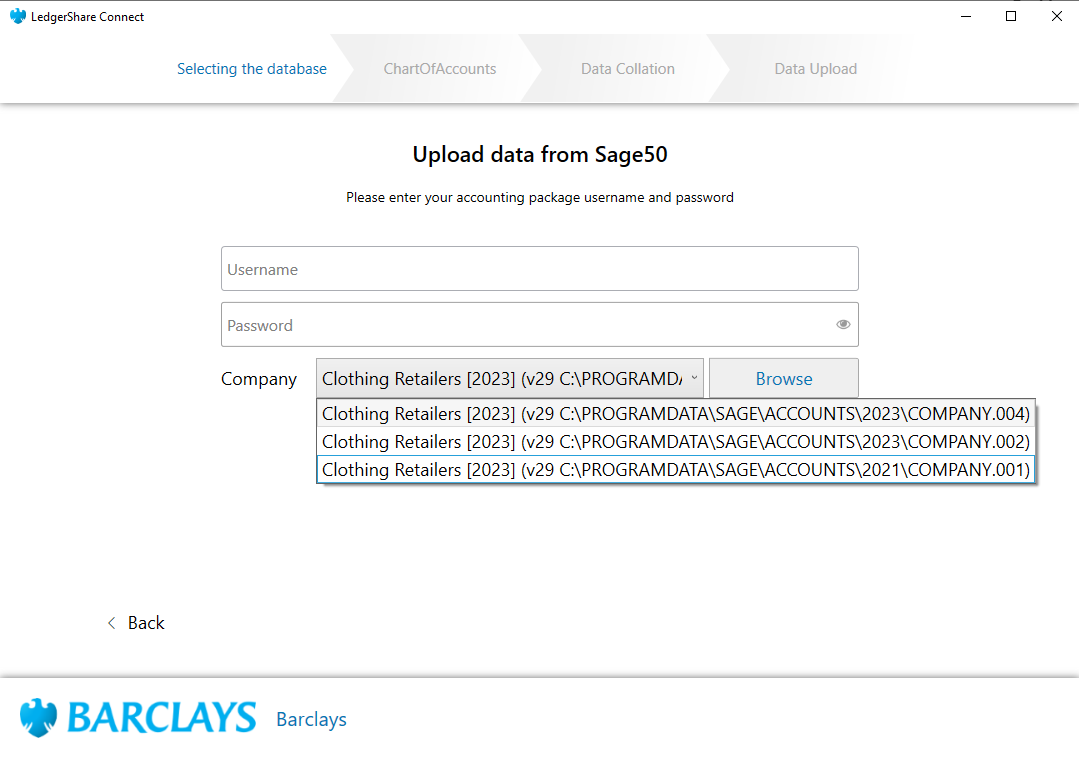1079x757 pixels.
Task: Click the Back chevron arrow icon
Action: pos(112,623)
